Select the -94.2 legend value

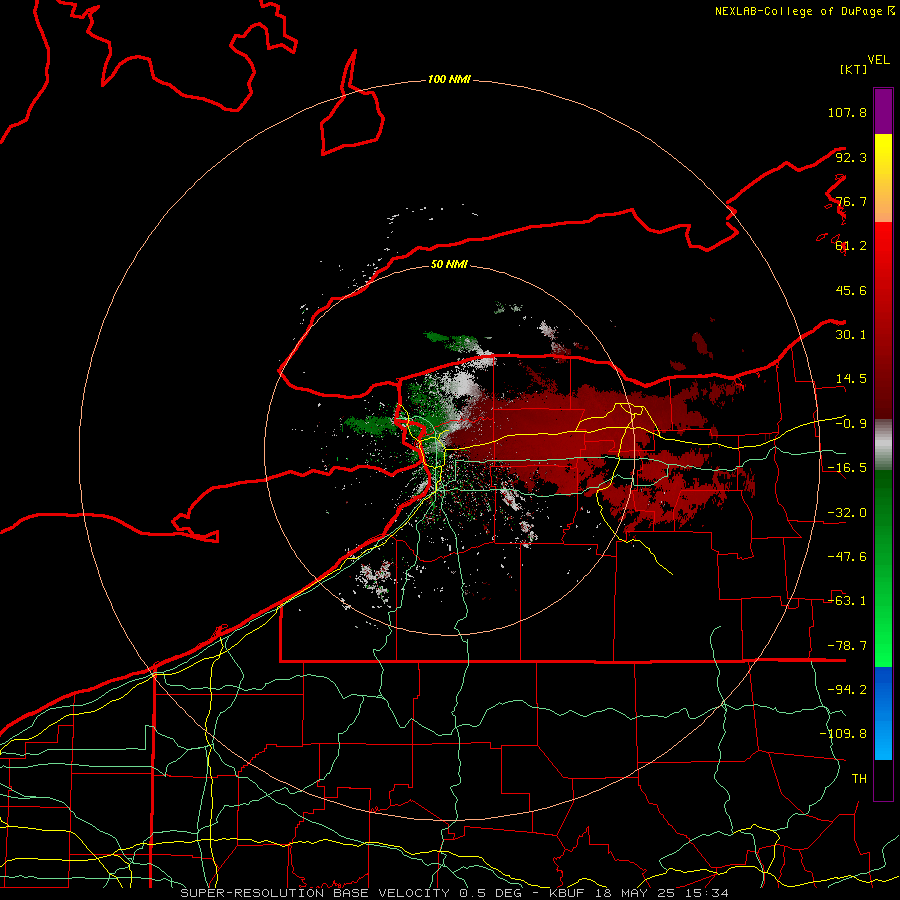coord(847,690)
